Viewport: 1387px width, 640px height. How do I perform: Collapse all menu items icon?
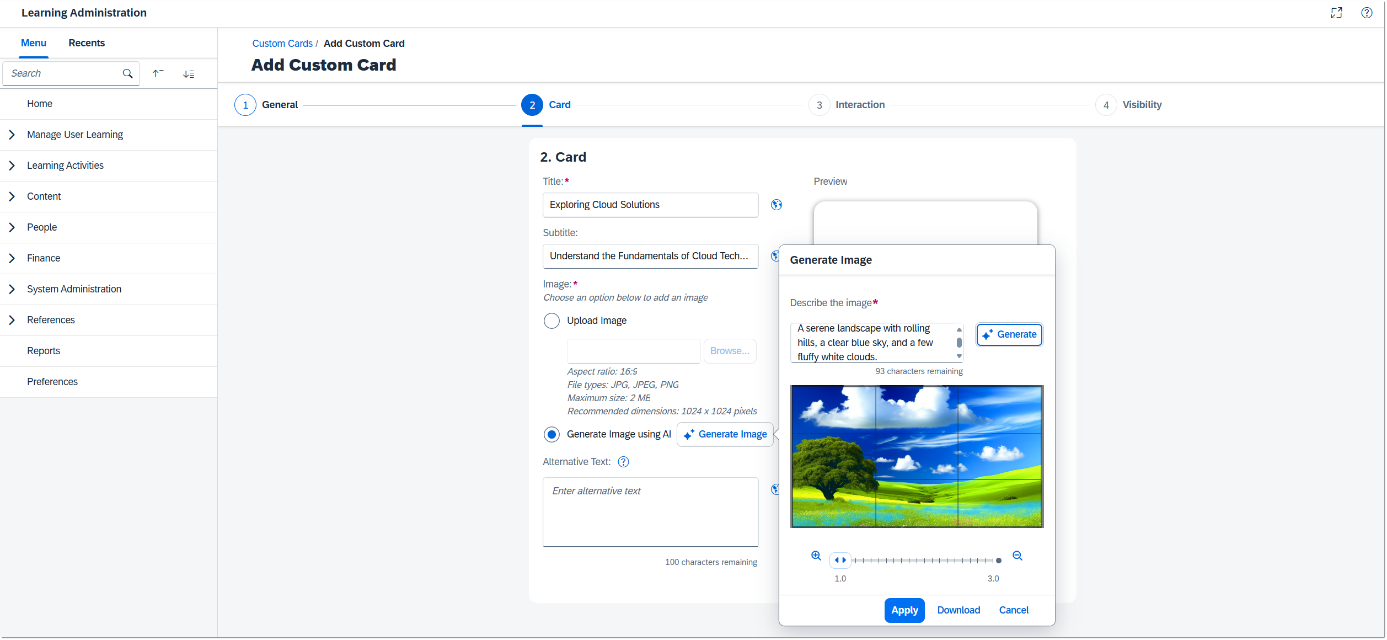point(158,73)
